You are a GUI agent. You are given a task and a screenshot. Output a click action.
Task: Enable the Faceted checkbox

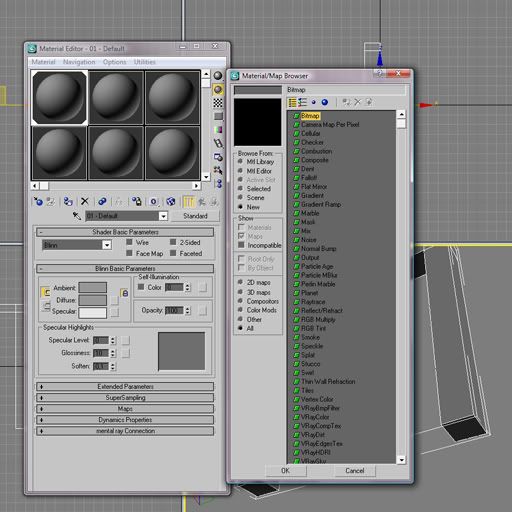pos(173,253)
